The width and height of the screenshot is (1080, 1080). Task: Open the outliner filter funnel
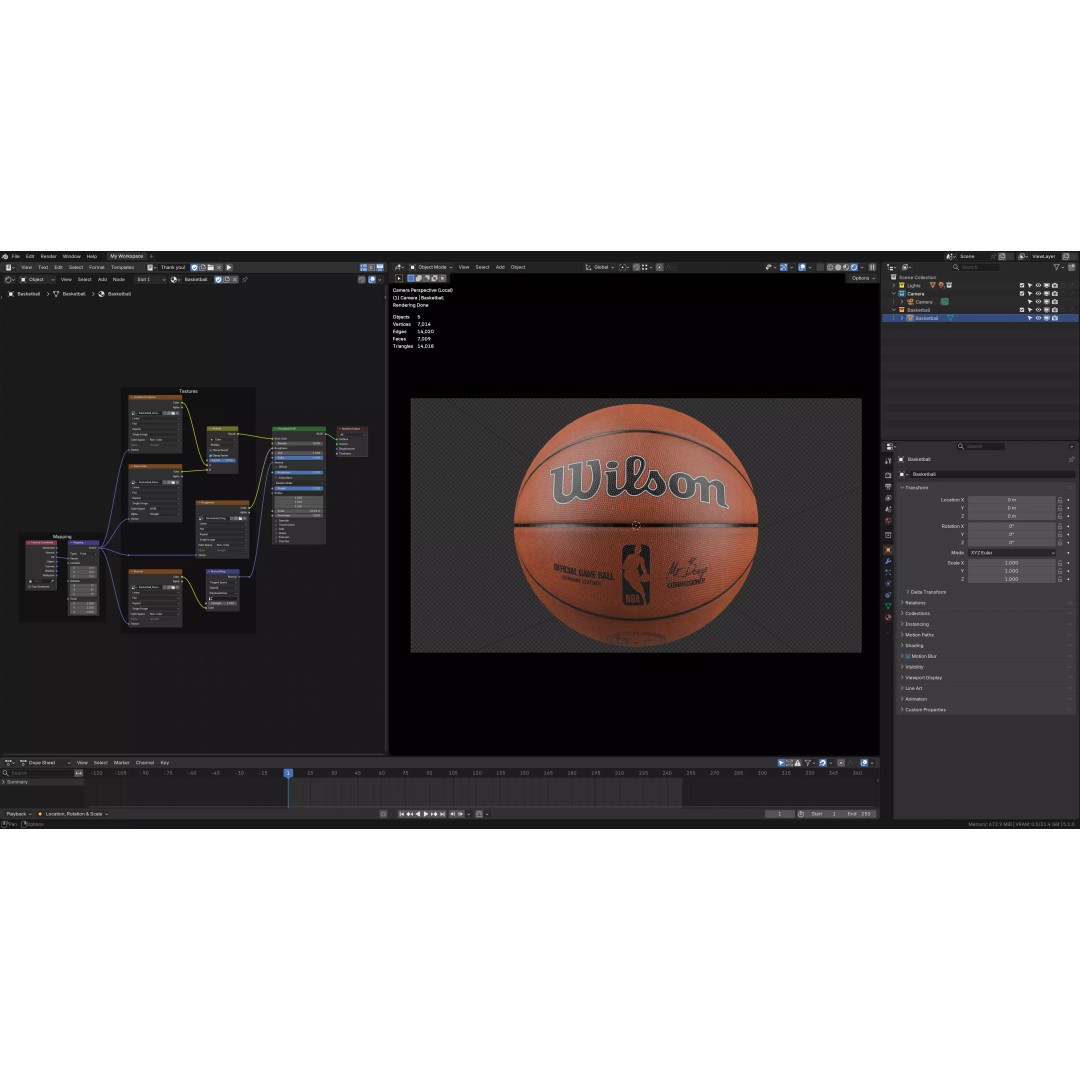pyautogui.click(x=1057, y=267)
